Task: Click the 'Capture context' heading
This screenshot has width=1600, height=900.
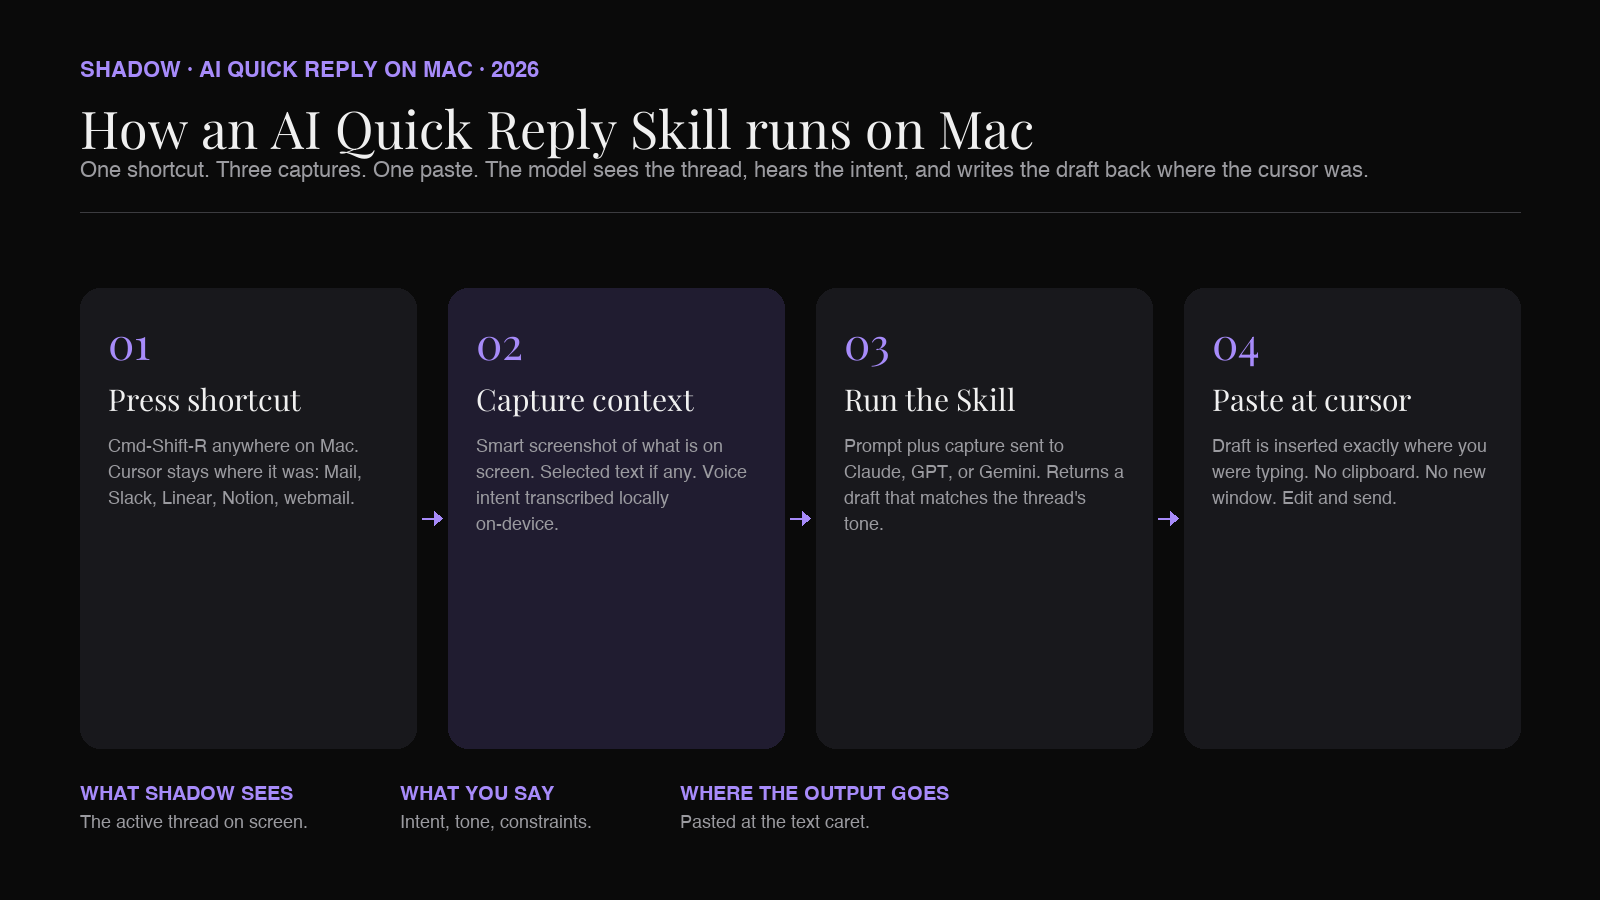Action: point(585,400)
